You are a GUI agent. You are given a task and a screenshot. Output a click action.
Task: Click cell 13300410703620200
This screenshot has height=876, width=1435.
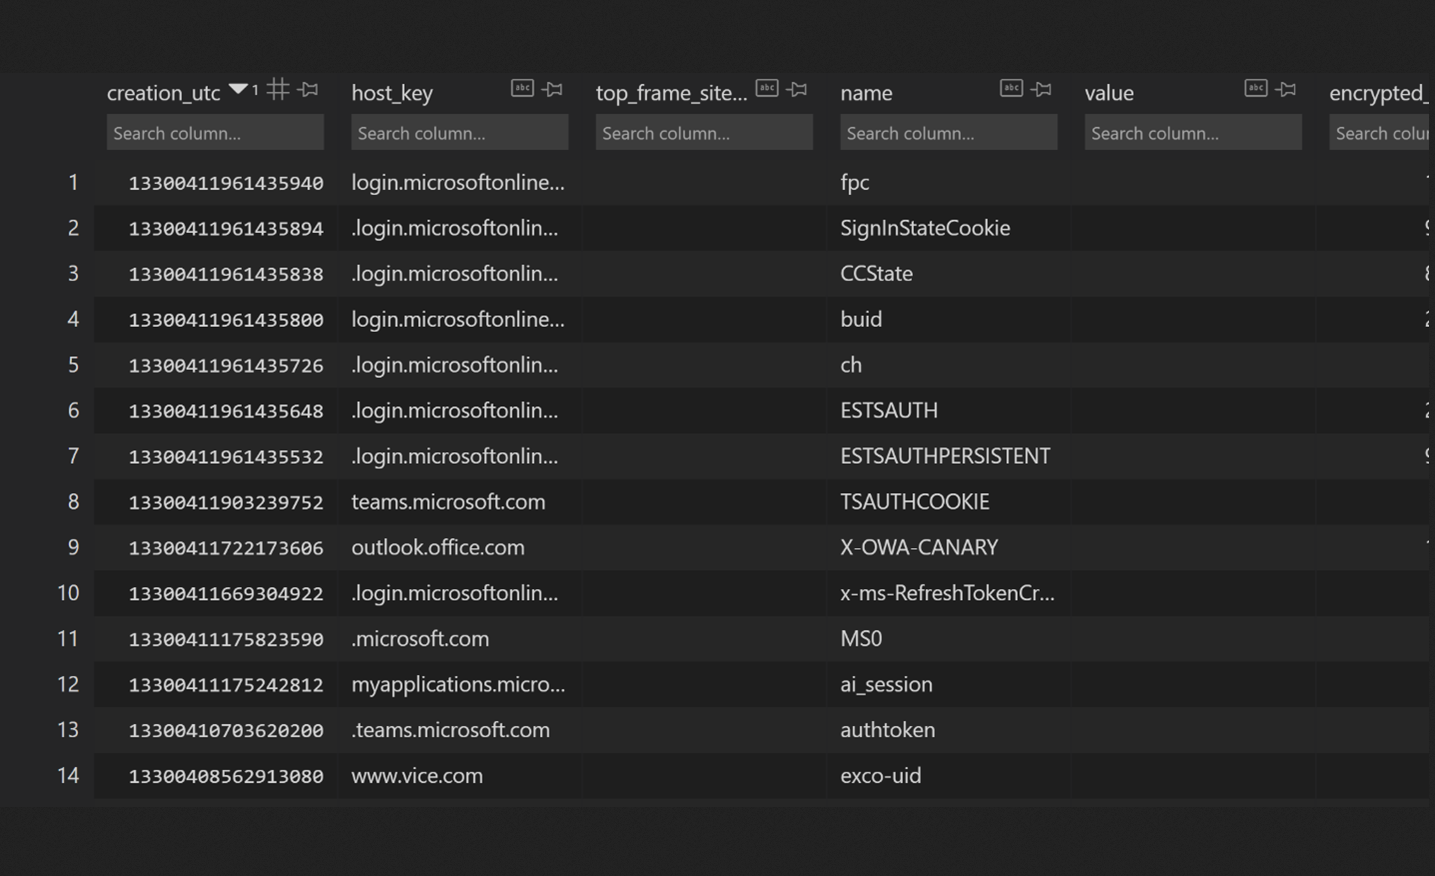(x=226, y=731)
